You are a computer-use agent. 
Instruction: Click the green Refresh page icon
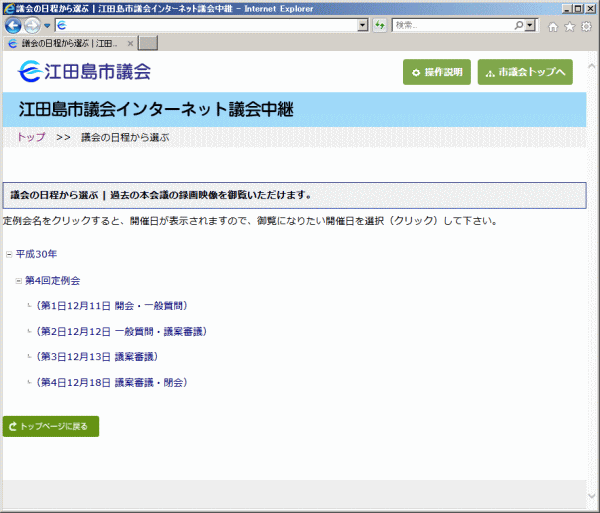pyautogui.click(x=380, y=25)
